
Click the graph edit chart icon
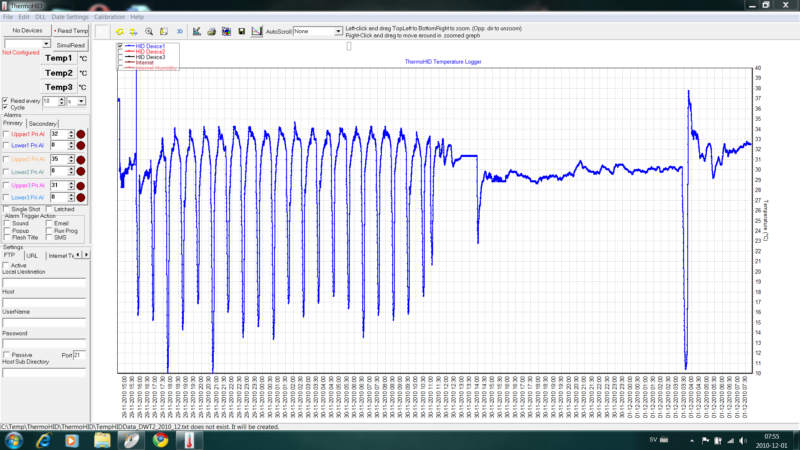point(196,31)
